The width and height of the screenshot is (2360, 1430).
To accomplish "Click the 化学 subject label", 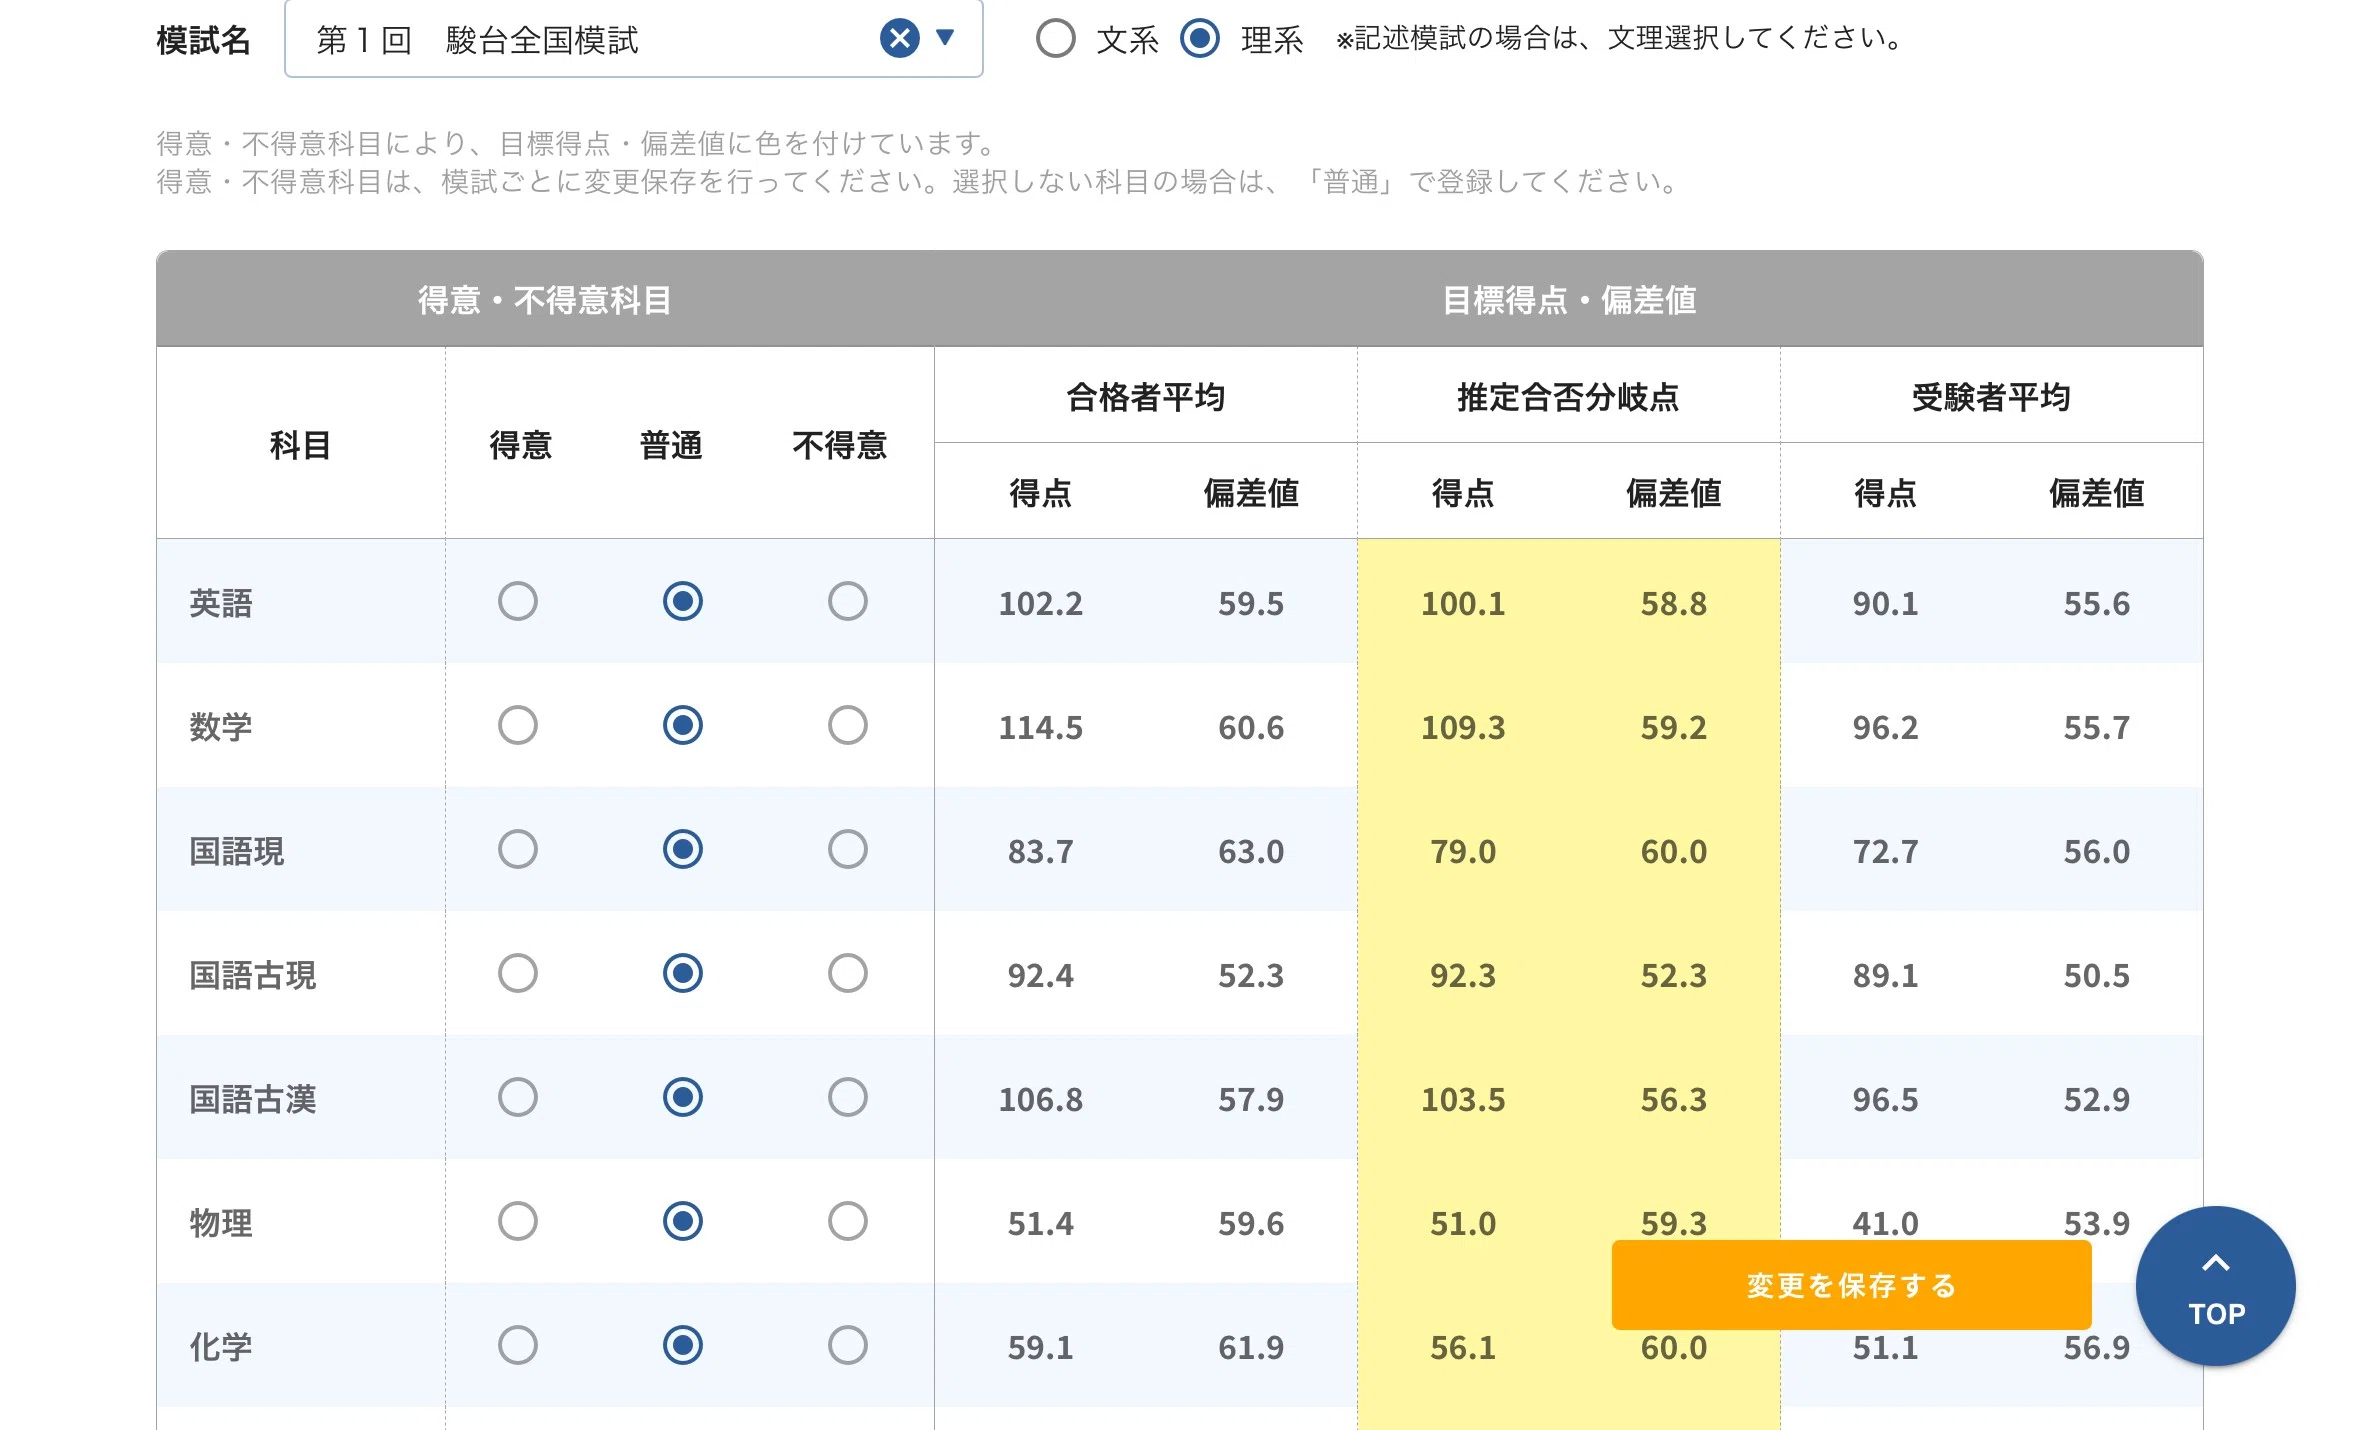I will [221, 1347].
